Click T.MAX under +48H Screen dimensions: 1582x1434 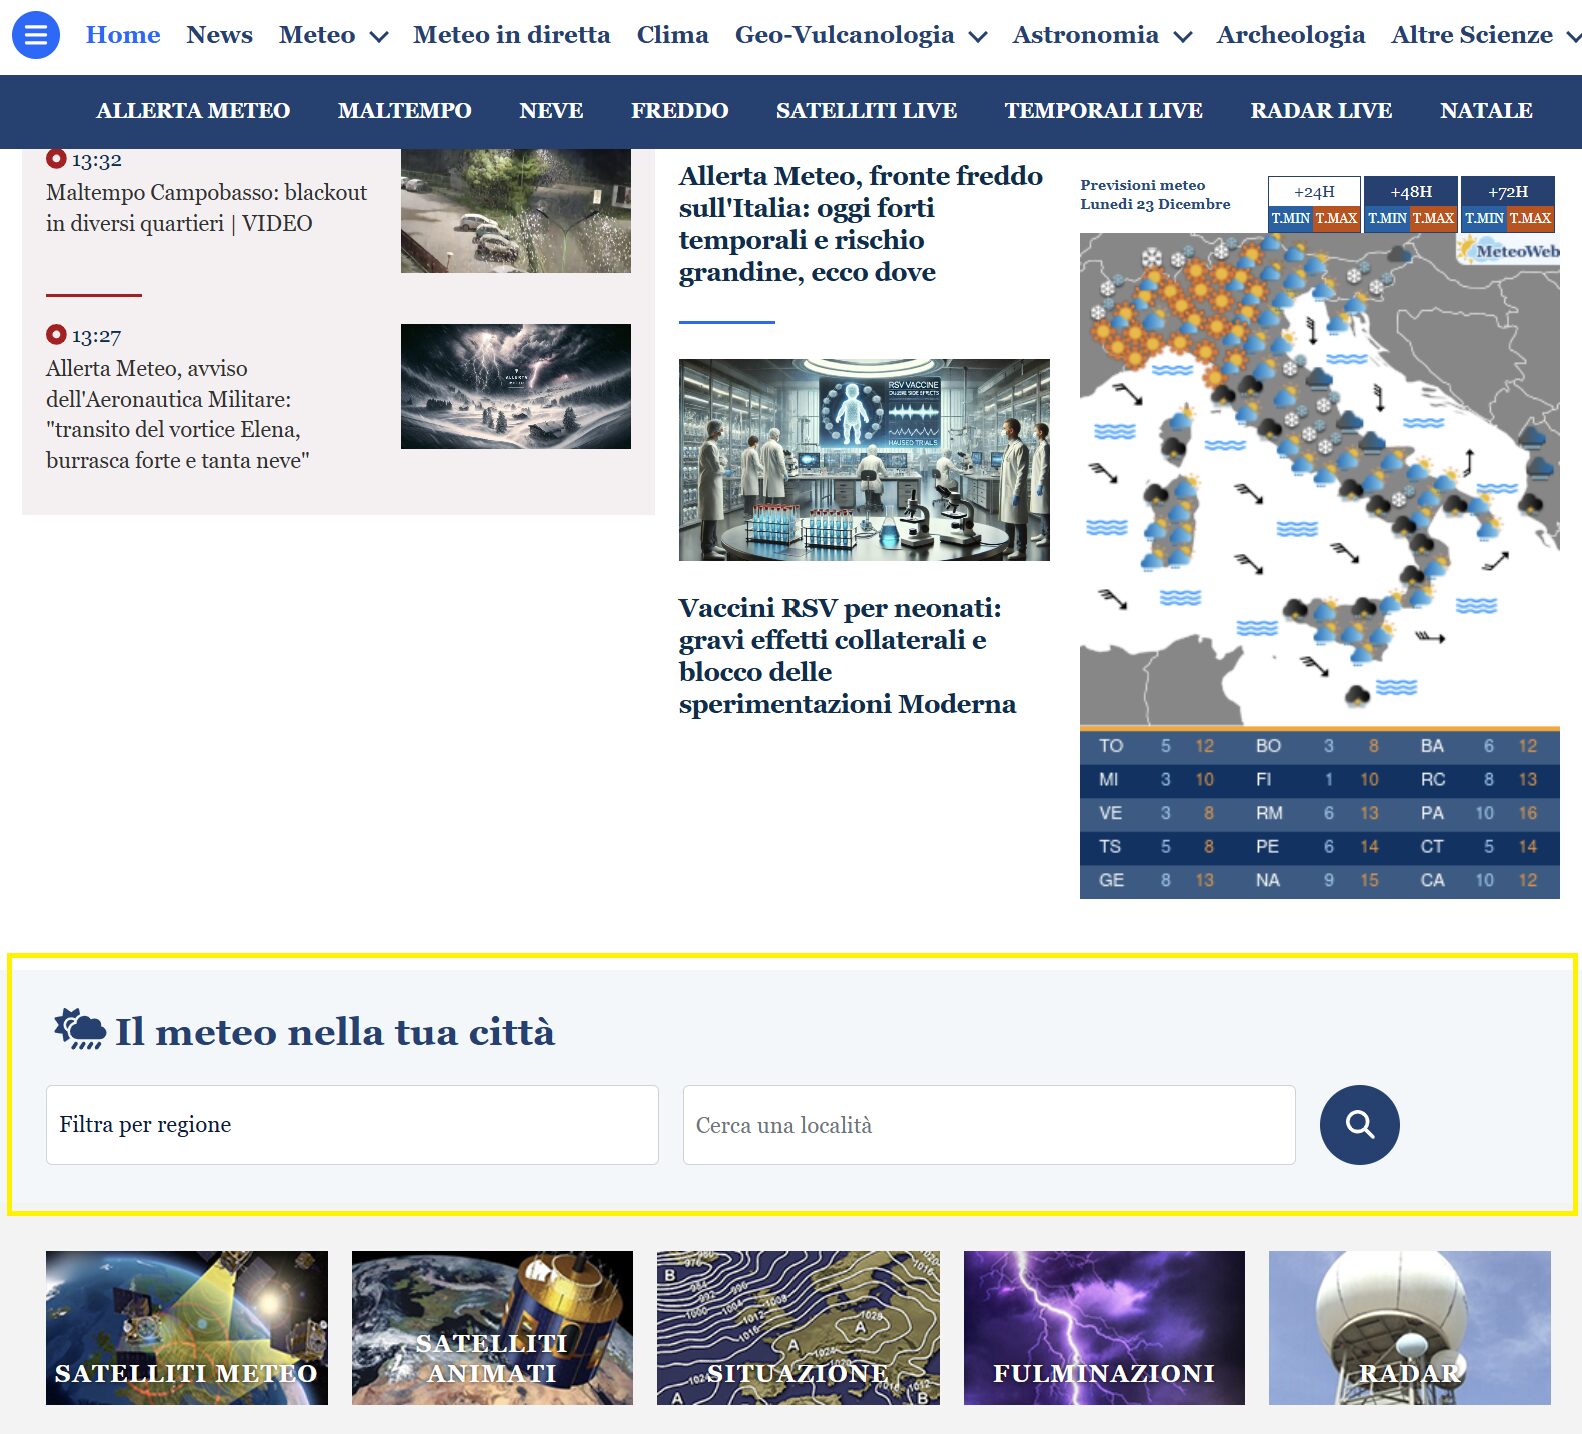(1433, 218)
